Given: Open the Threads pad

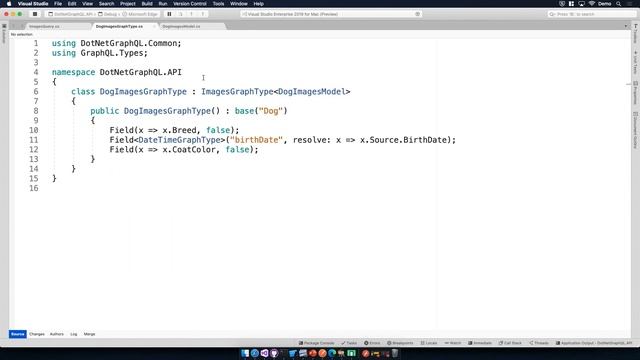Looking at the screenshot, I should 539,343.
